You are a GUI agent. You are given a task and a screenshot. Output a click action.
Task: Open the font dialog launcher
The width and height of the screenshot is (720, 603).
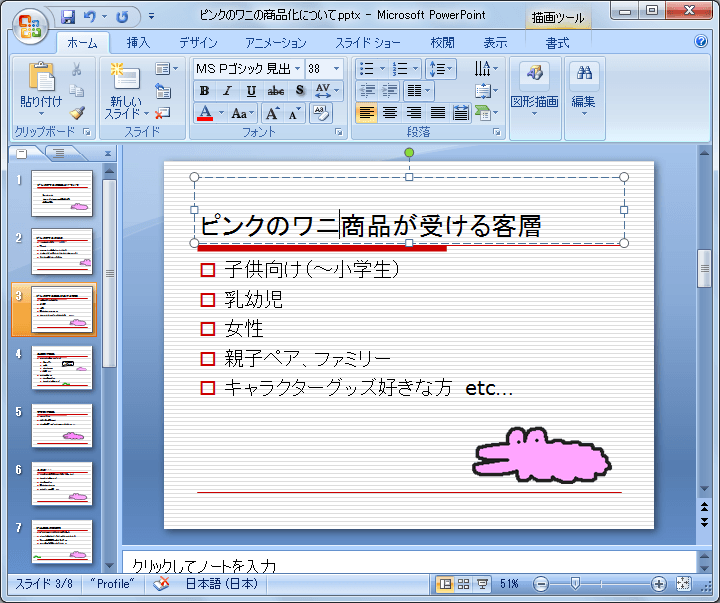point(339,132)
